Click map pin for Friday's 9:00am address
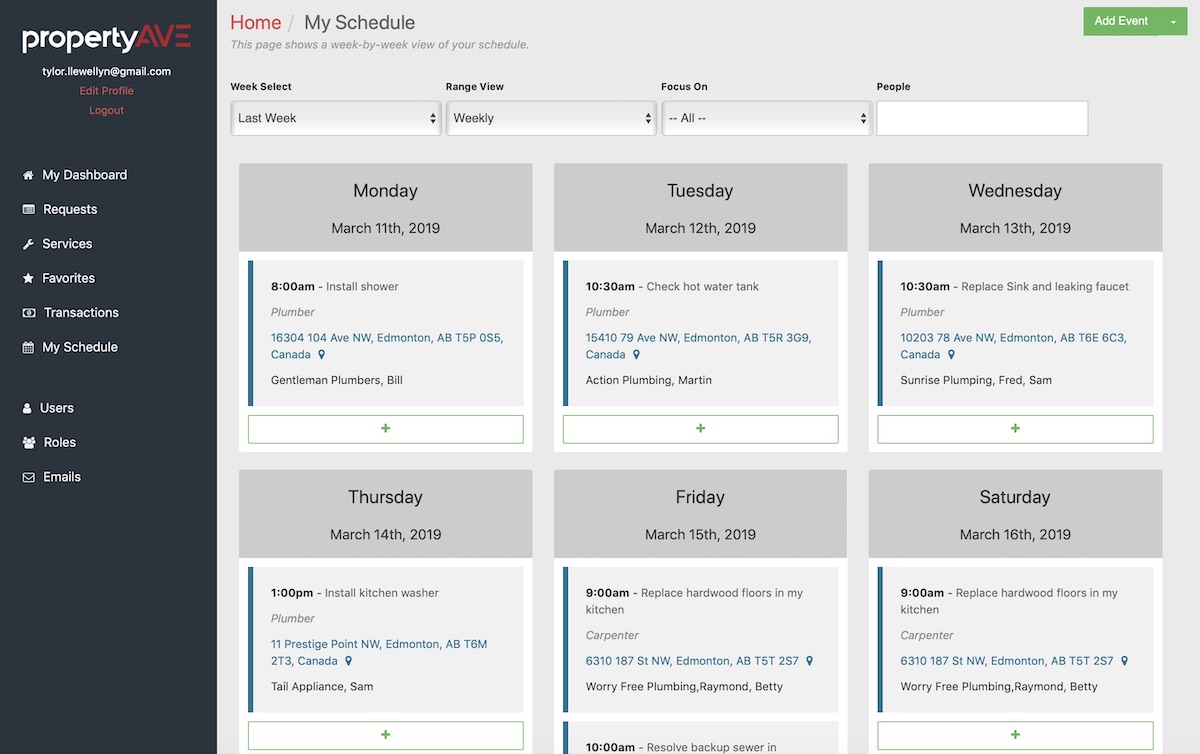This screenshot has width=1200, height=754. (810, 661)
